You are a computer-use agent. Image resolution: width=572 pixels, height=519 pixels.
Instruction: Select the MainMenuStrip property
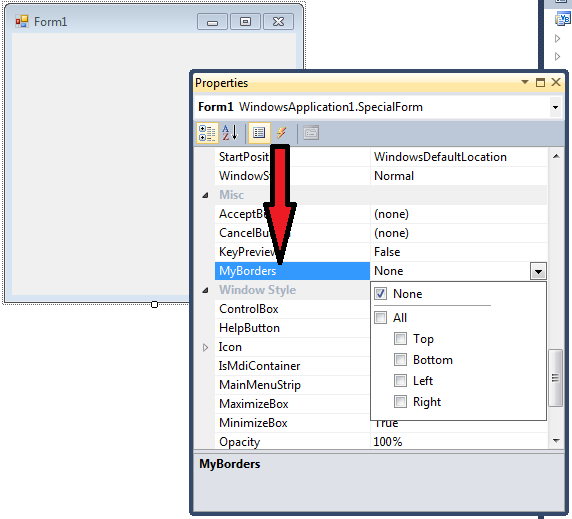click(x=292, y=385)
